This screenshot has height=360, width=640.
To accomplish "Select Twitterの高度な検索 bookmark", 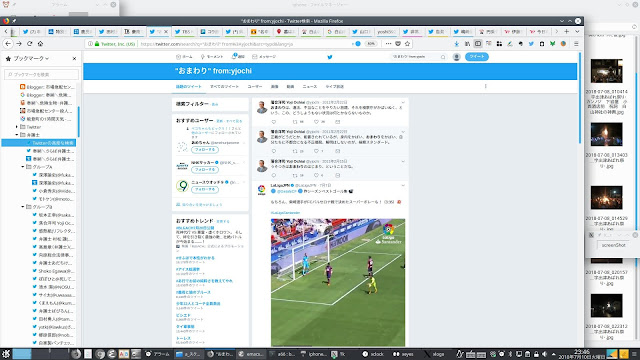I will [x=39, y=143].
